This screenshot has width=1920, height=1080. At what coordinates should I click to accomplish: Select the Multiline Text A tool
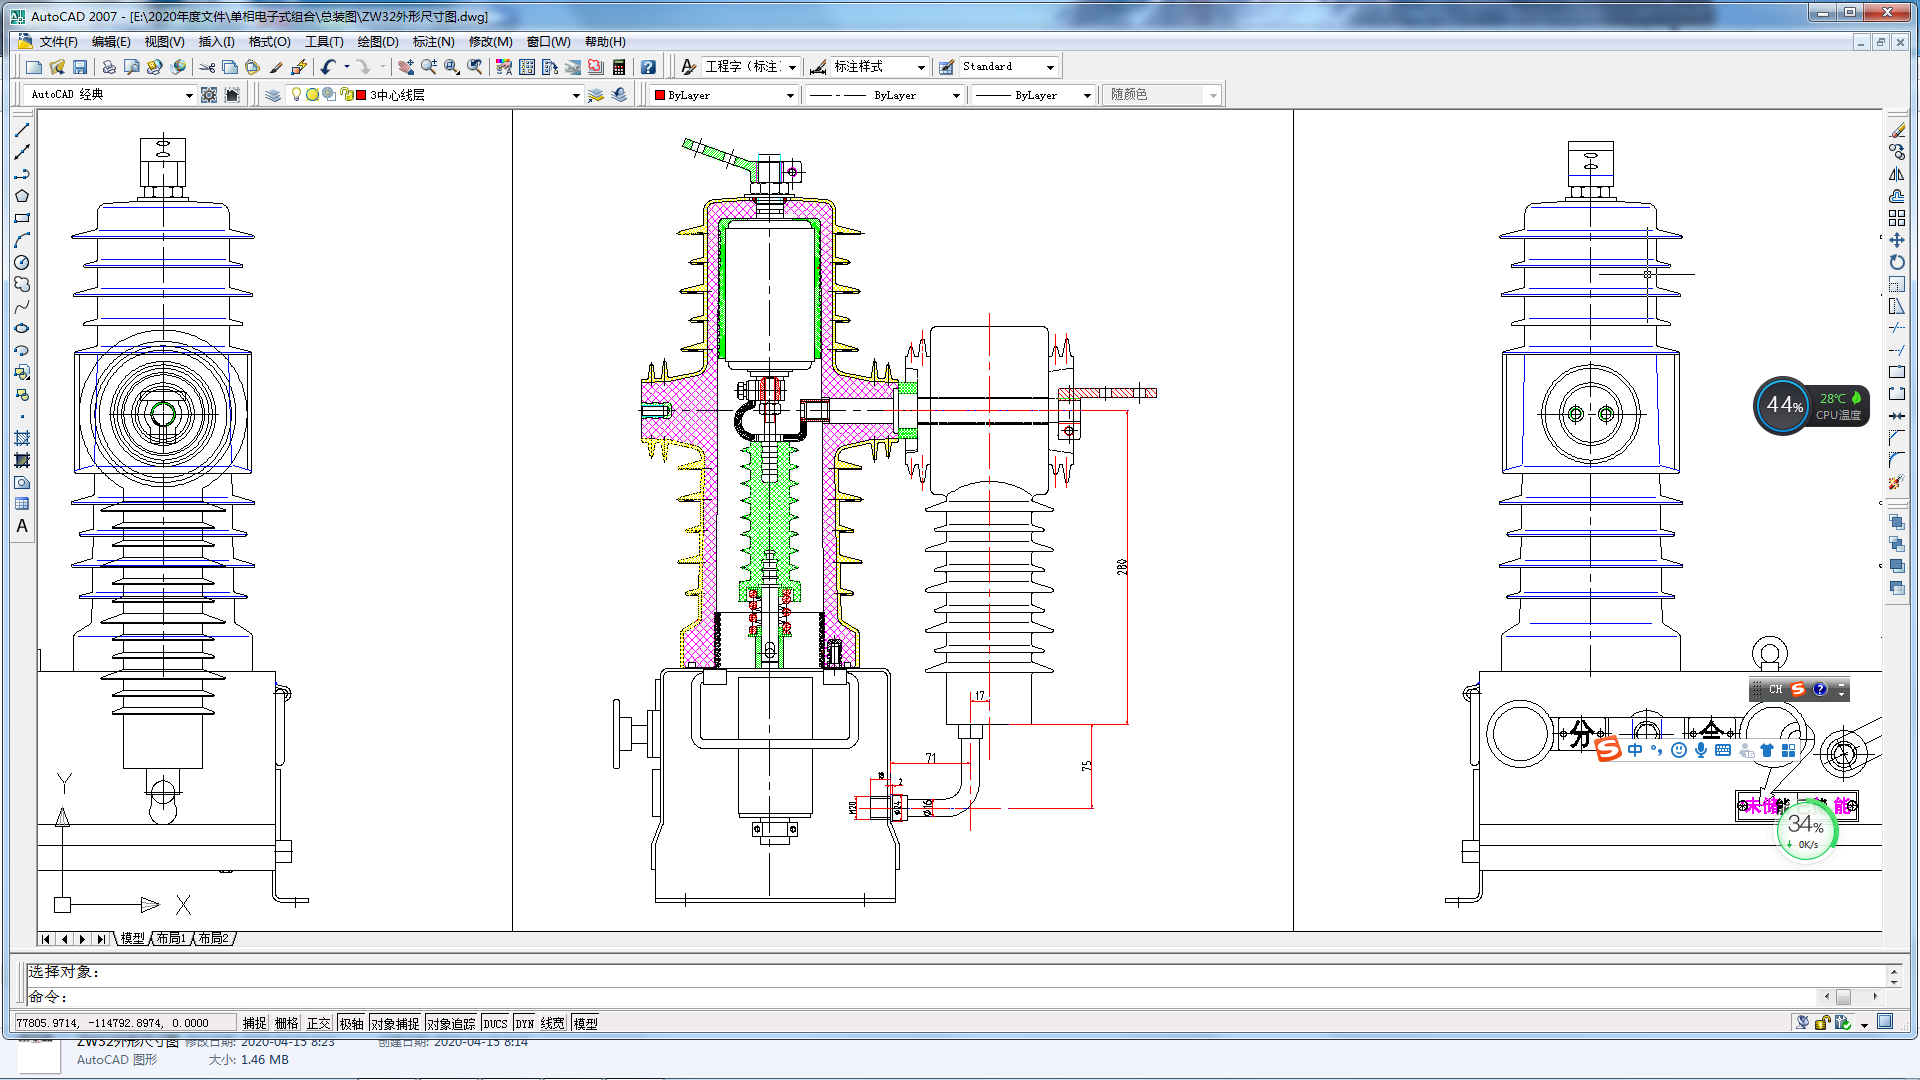22,526
